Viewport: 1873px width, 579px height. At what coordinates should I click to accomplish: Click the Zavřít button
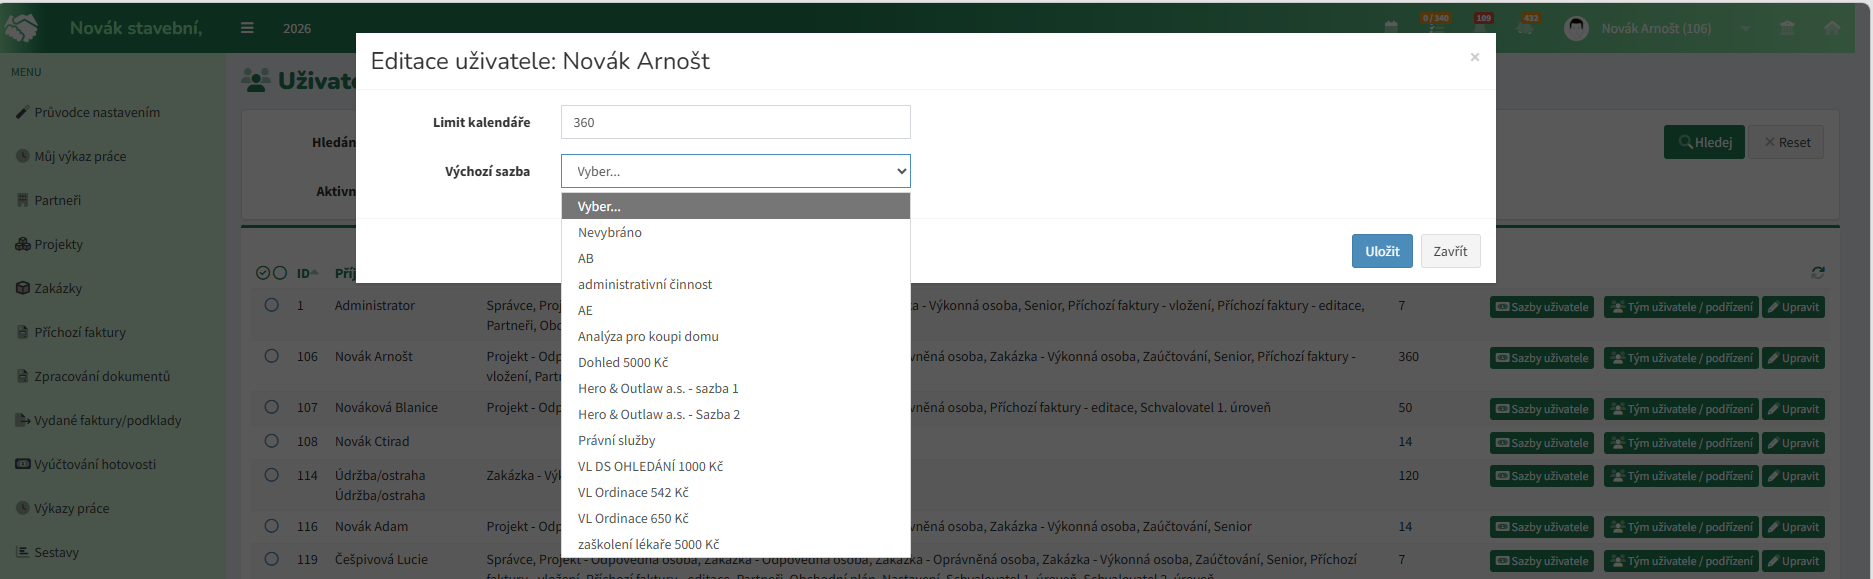tap(1450, 251)
